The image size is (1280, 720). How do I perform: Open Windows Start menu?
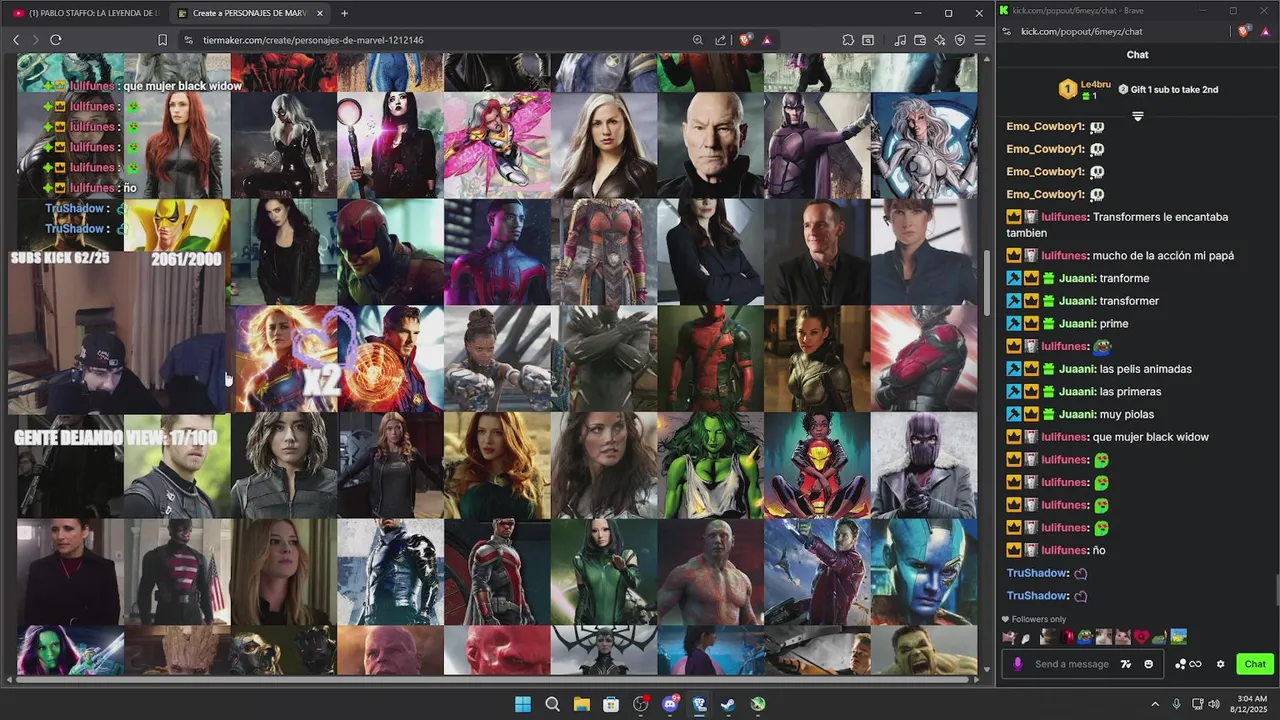click(x=523, y=704)
